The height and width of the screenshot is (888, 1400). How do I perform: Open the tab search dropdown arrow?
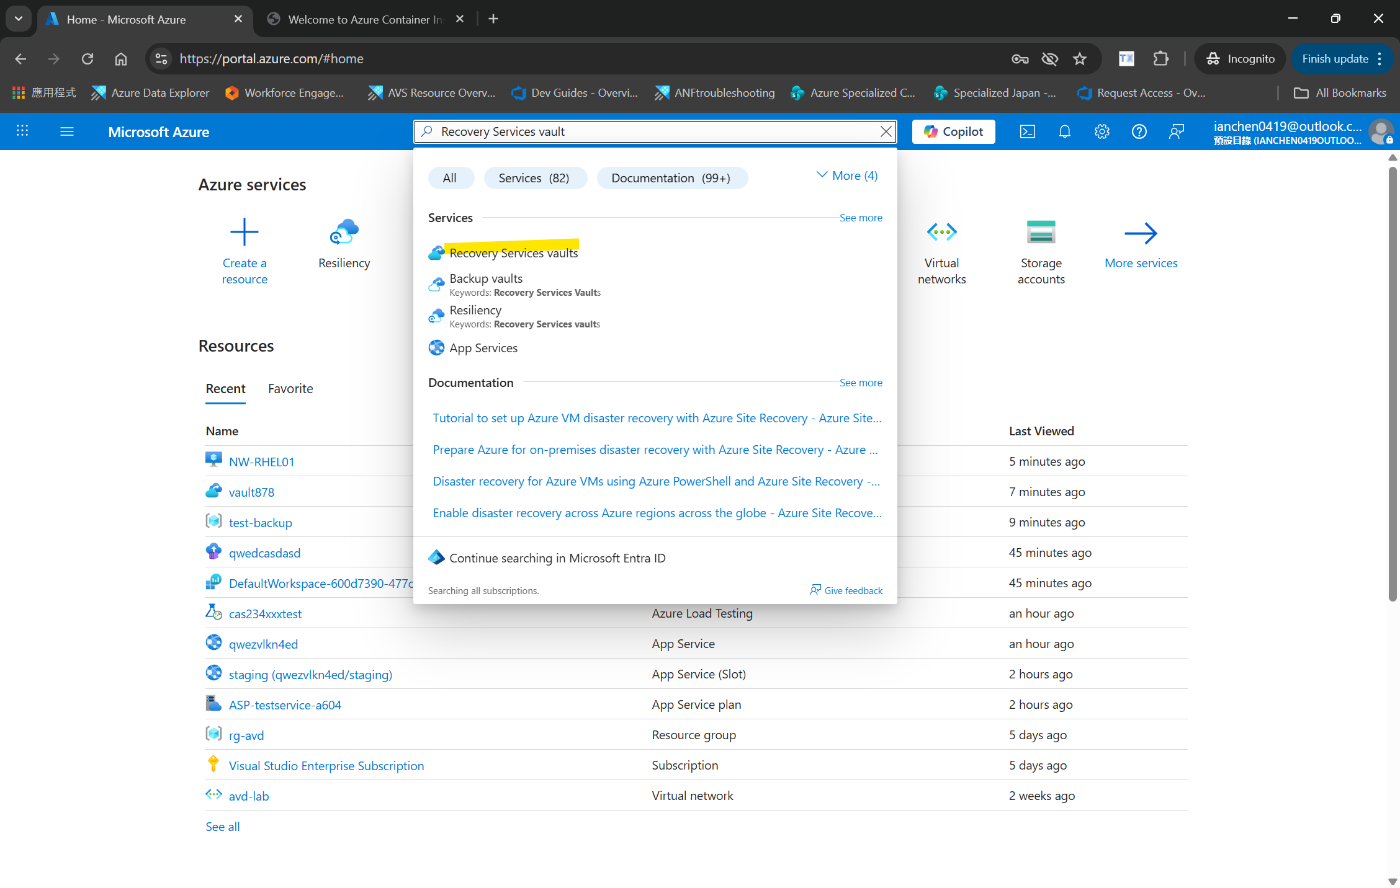(18, 19)
